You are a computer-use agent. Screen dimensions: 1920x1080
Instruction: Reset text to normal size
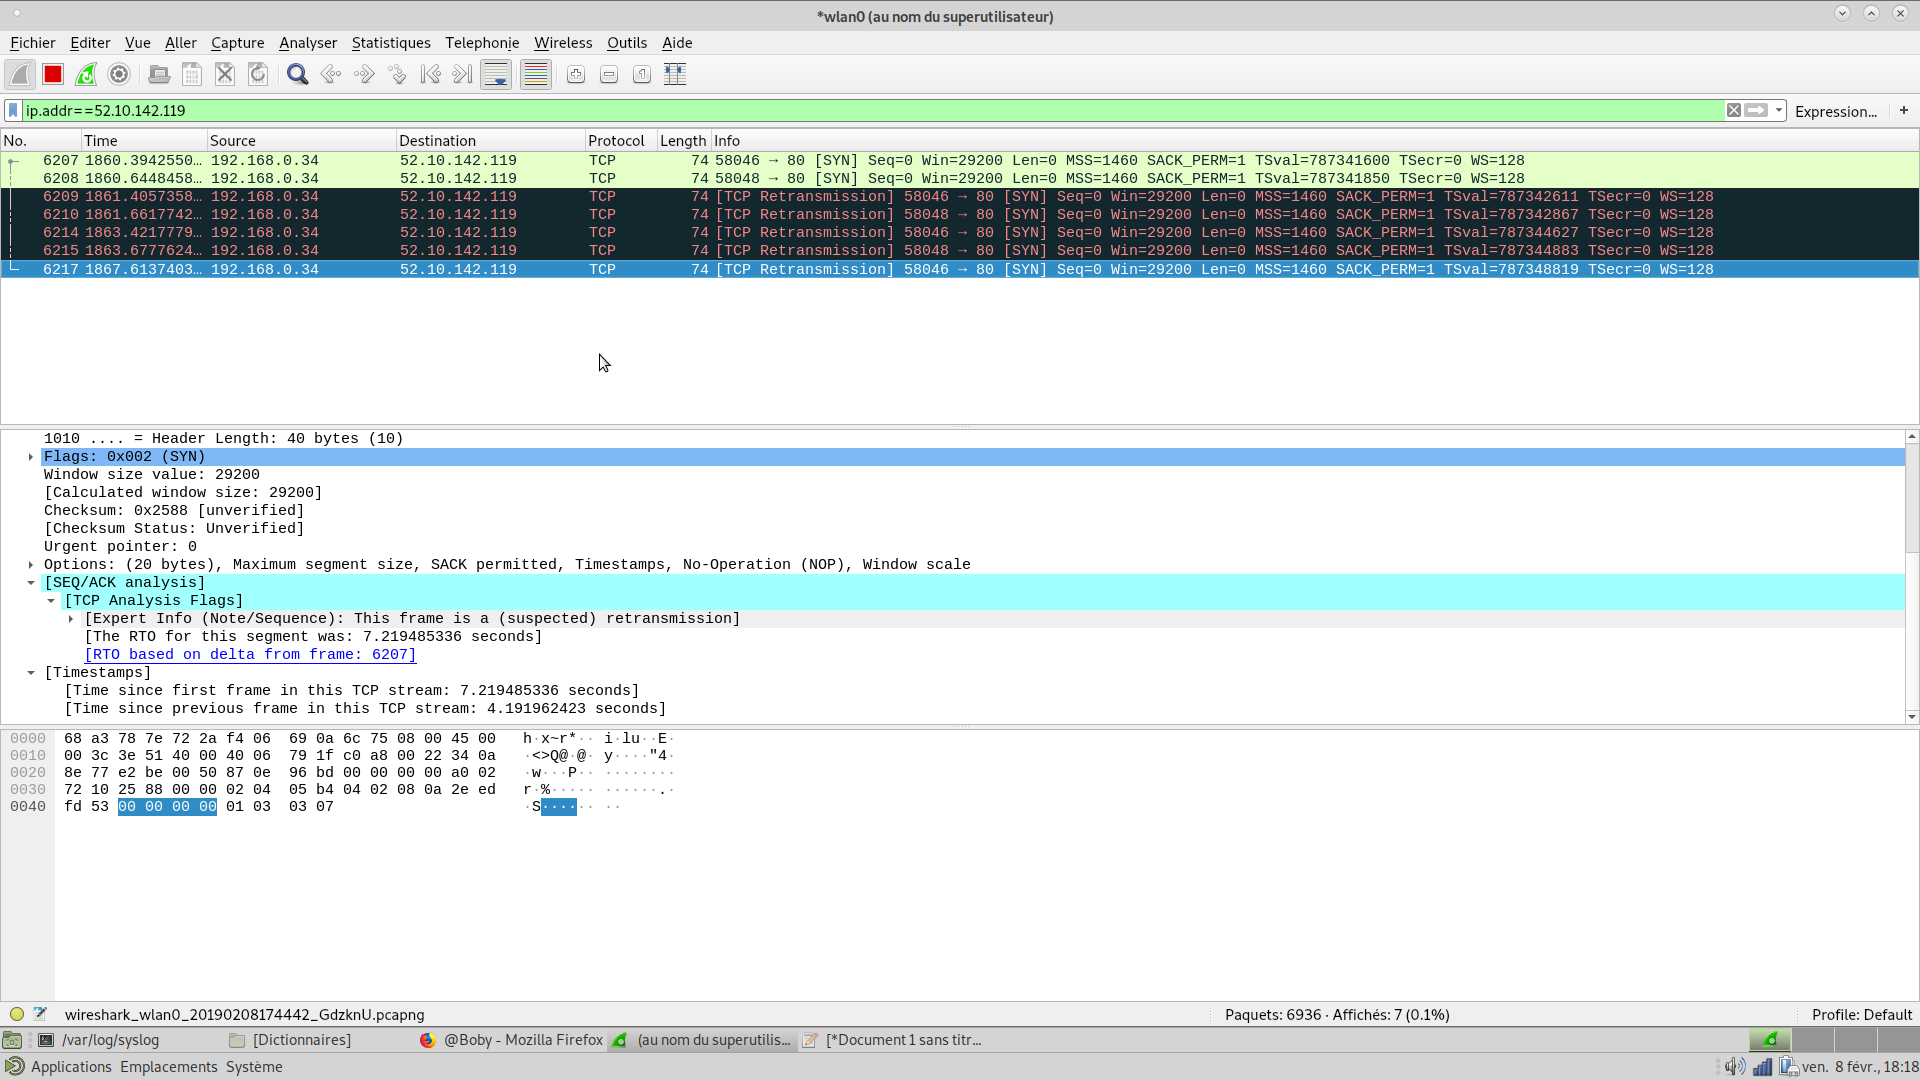click(x=642, y=74)
